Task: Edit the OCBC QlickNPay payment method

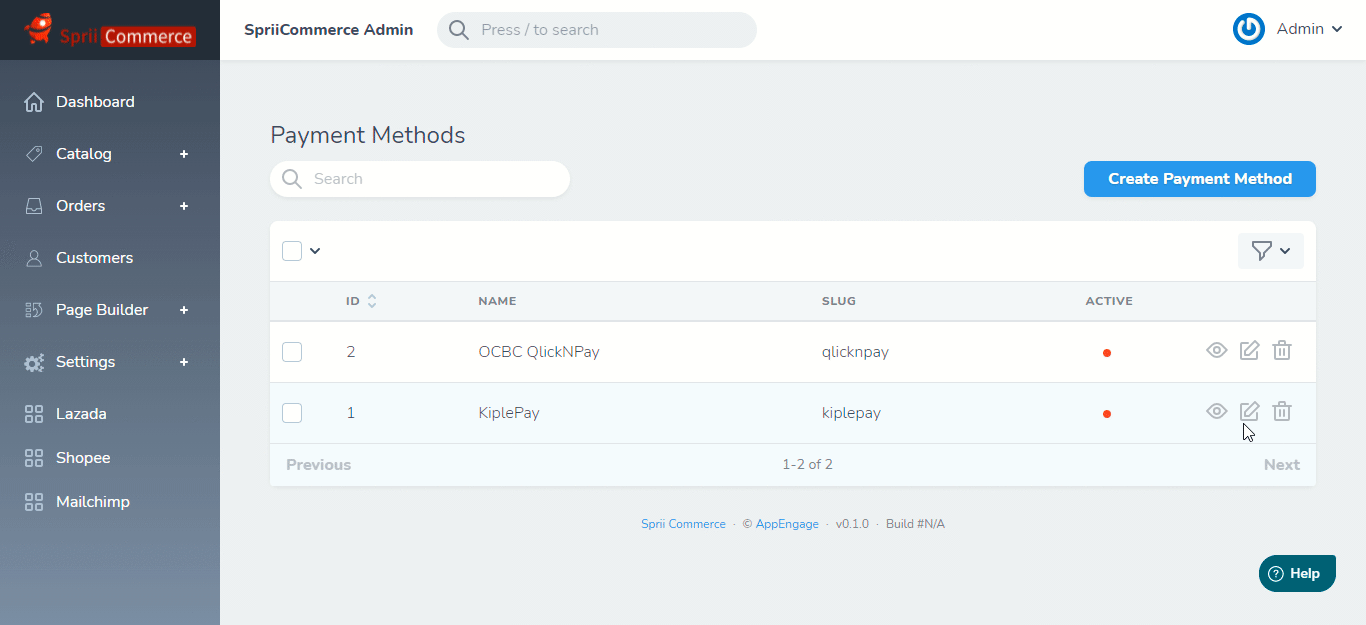Action: (1249, 351)
